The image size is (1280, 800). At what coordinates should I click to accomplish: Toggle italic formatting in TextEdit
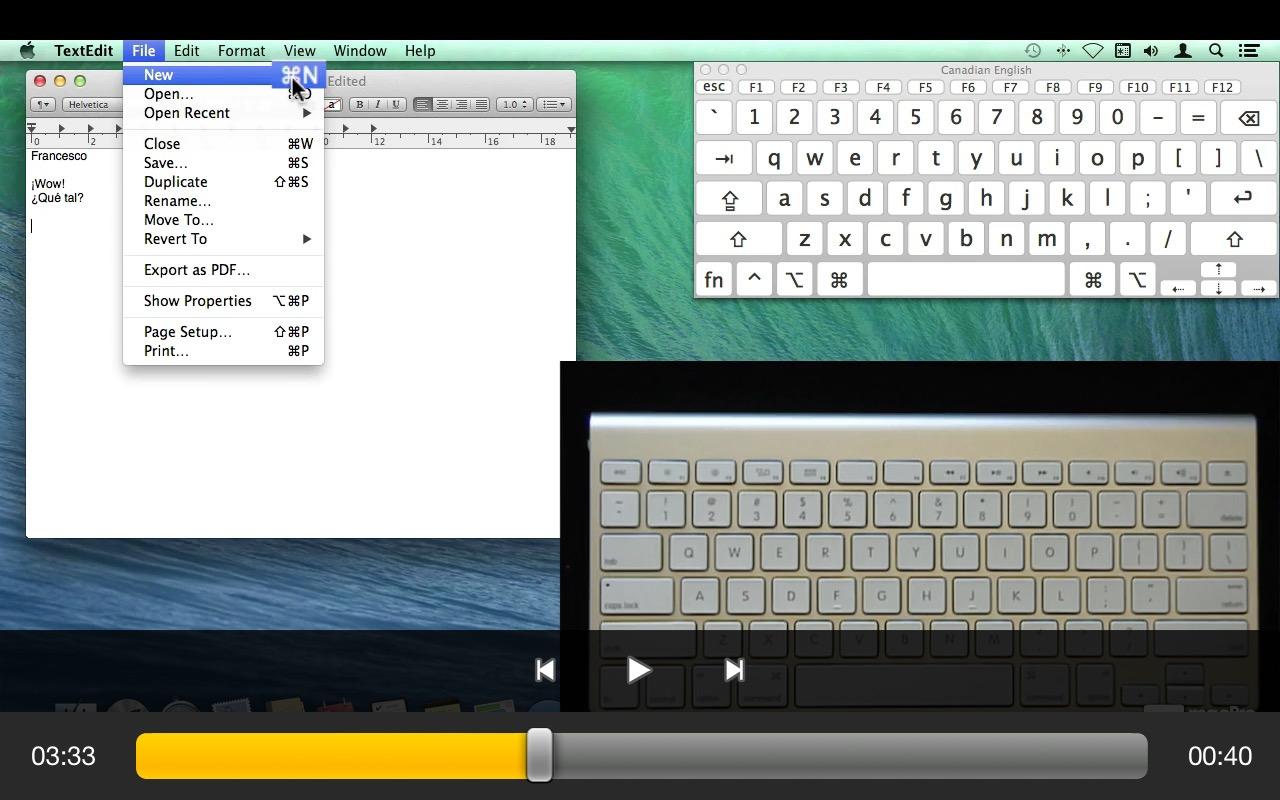[x=377, y=104]
